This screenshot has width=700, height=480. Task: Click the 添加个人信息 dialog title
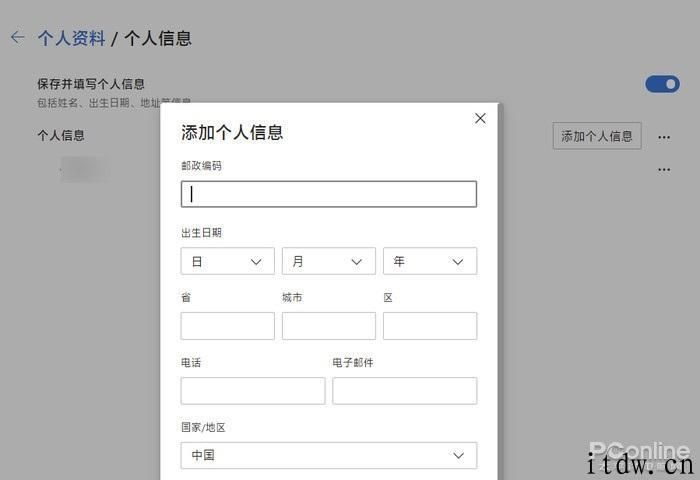pos(232,133)
